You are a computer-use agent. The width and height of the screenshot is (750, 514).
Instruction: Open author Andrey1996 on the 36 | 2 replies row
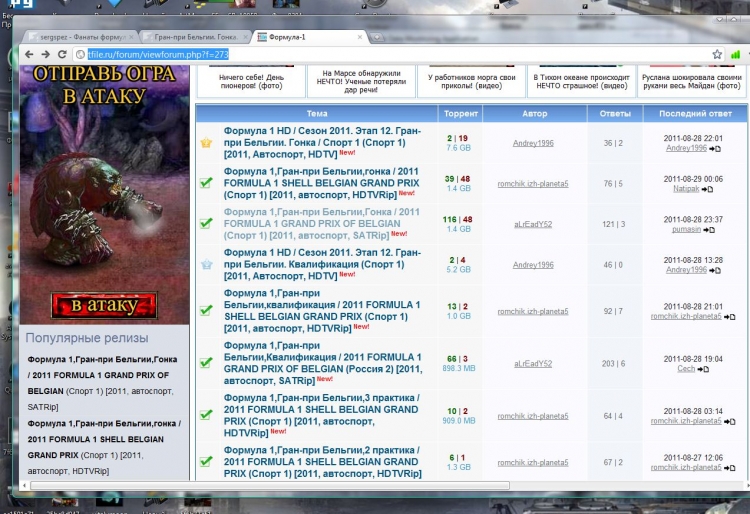[533, 143]
